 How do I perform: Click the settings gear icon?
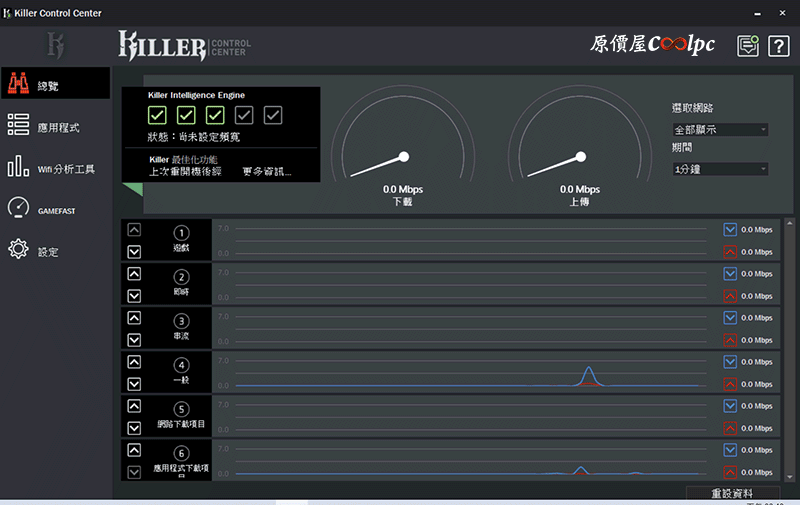[18, 249]
